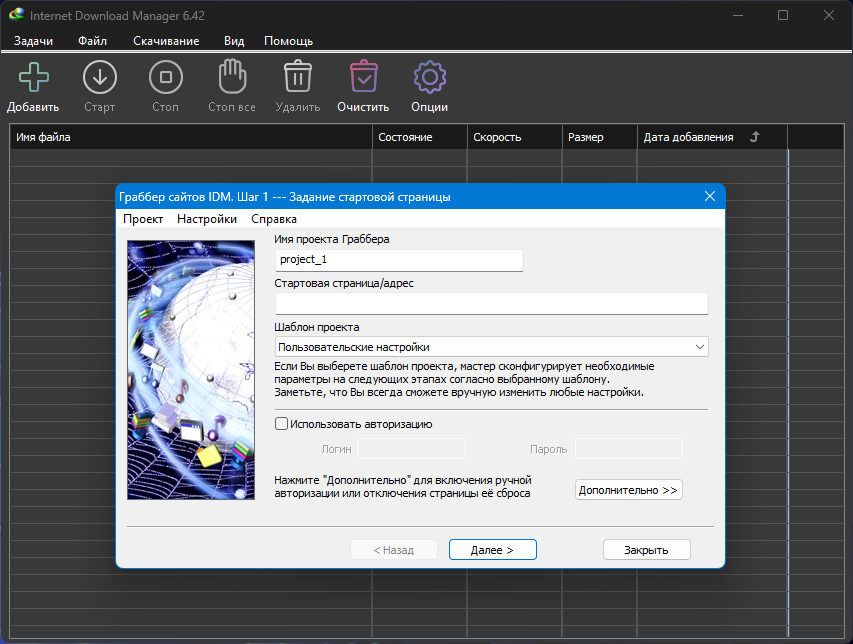Click the Старт download arrow icon
This screenshot has height=644, width=853.
(100, 77)
